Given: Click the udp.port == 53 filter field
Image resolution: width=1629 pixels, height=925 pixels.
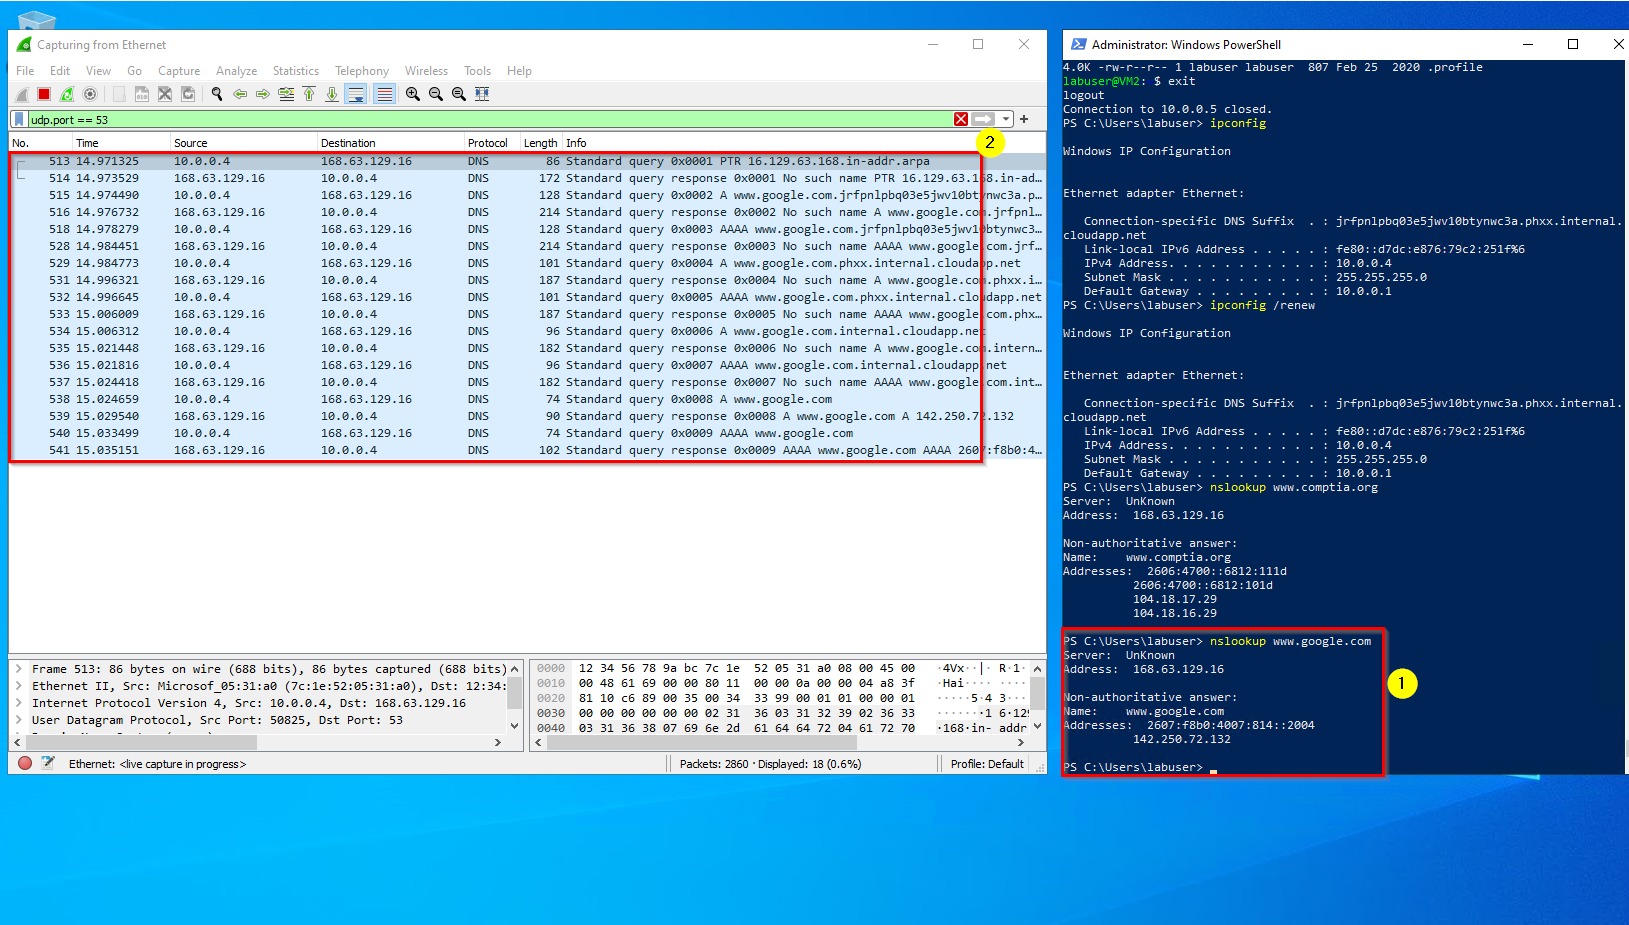Looking at the screenshot, I should 490,119.
